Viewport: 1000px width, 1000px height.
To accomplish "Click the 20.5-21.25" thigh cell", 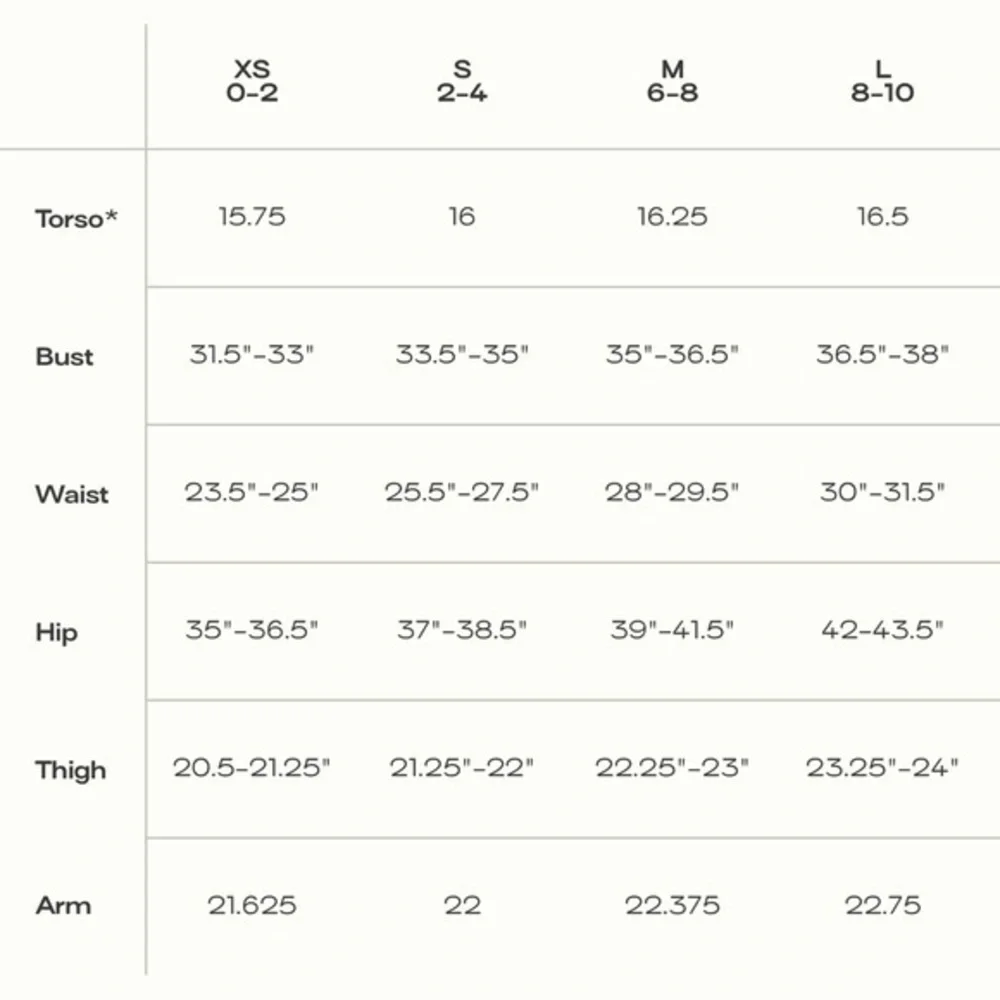I will tap(252, 768).
